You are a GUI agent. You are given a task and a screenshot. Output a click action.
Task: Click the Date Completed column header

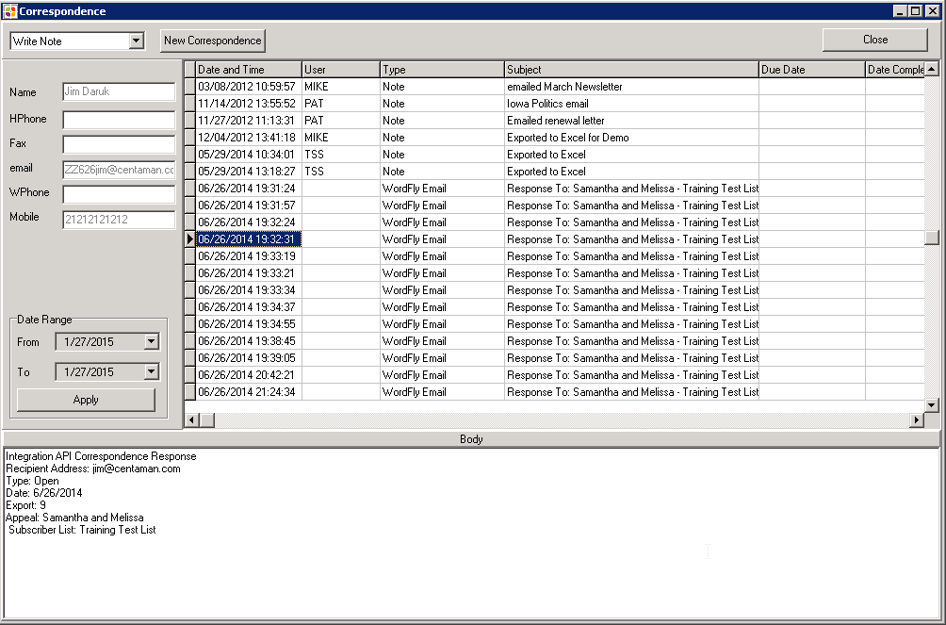(895, 69)
